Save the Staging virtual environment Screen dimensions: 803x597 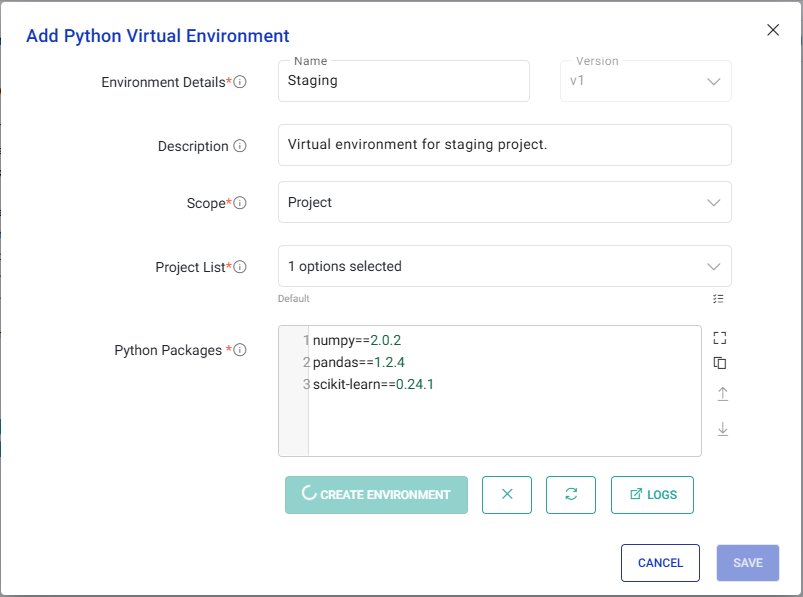pos(747,563)
